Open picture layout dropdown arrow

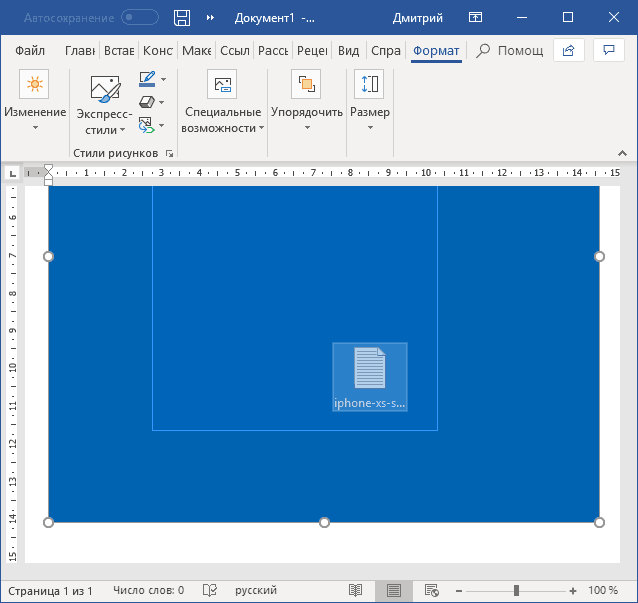162,125
